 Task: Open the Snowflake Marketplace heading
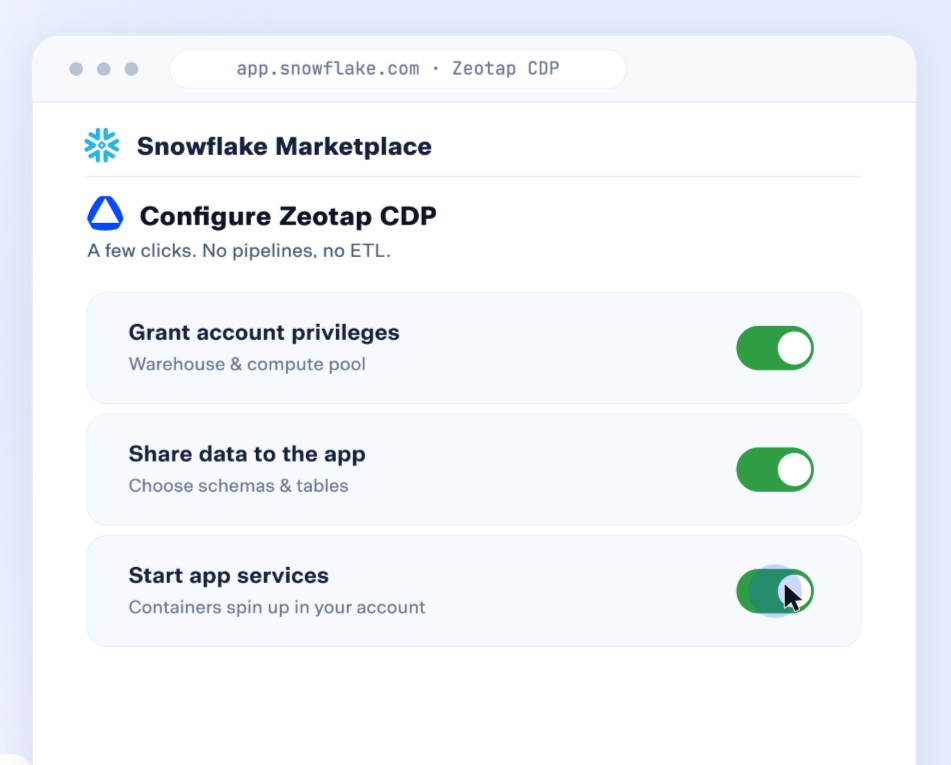[284, 146]
